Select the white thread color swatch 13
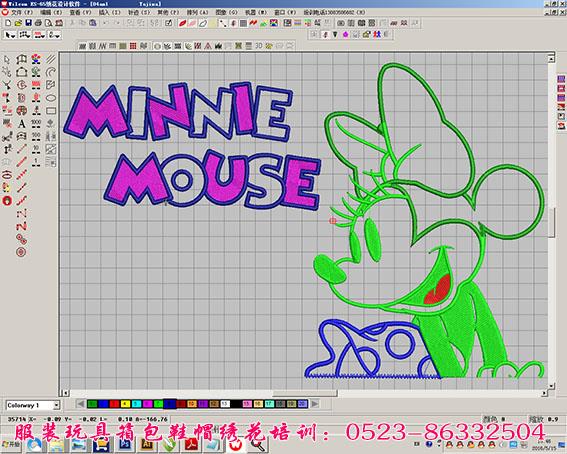This screenshot has height=454, width=567. 225,404
